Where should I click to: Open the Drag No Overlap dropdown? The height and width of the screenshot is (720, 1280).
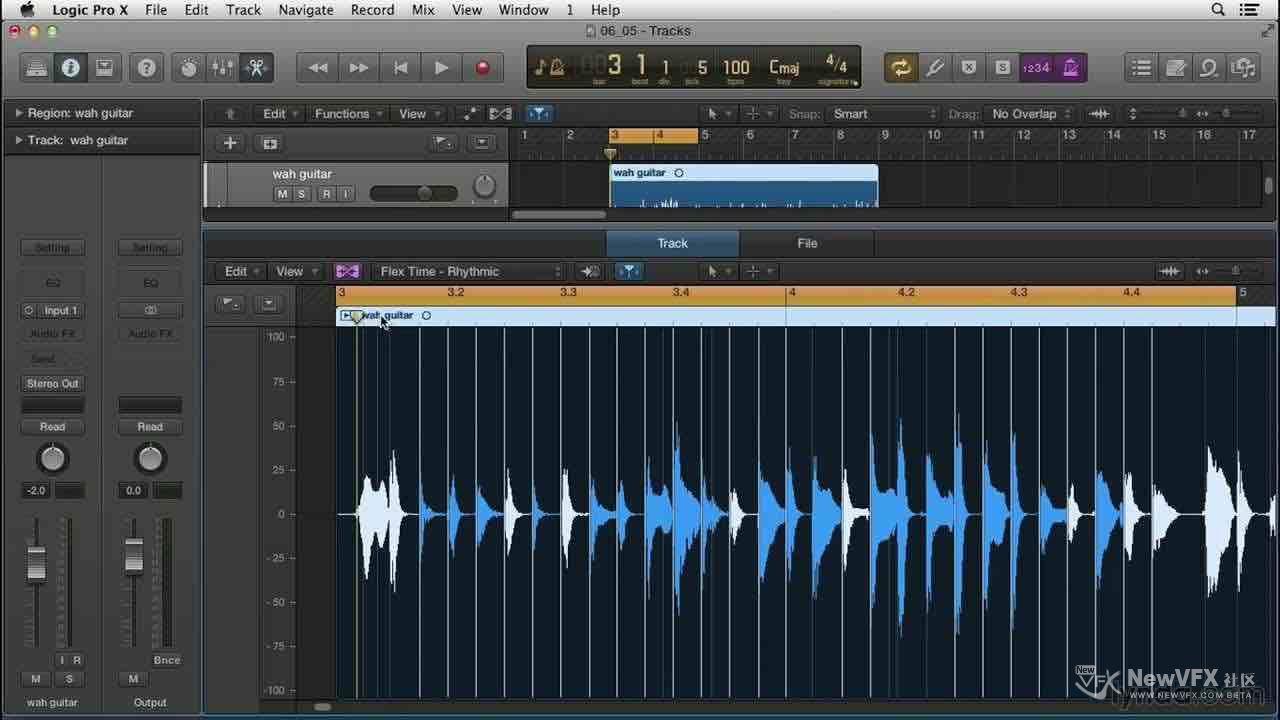(1029, 113)
